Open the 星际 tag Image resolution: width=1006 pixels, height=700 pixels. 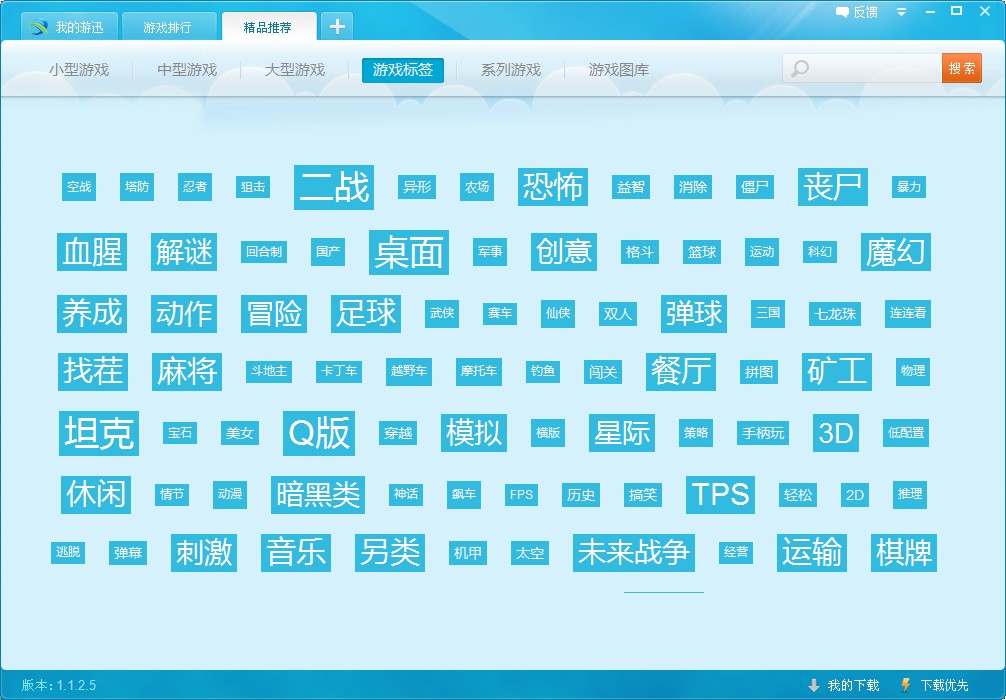tap(622, 433)
